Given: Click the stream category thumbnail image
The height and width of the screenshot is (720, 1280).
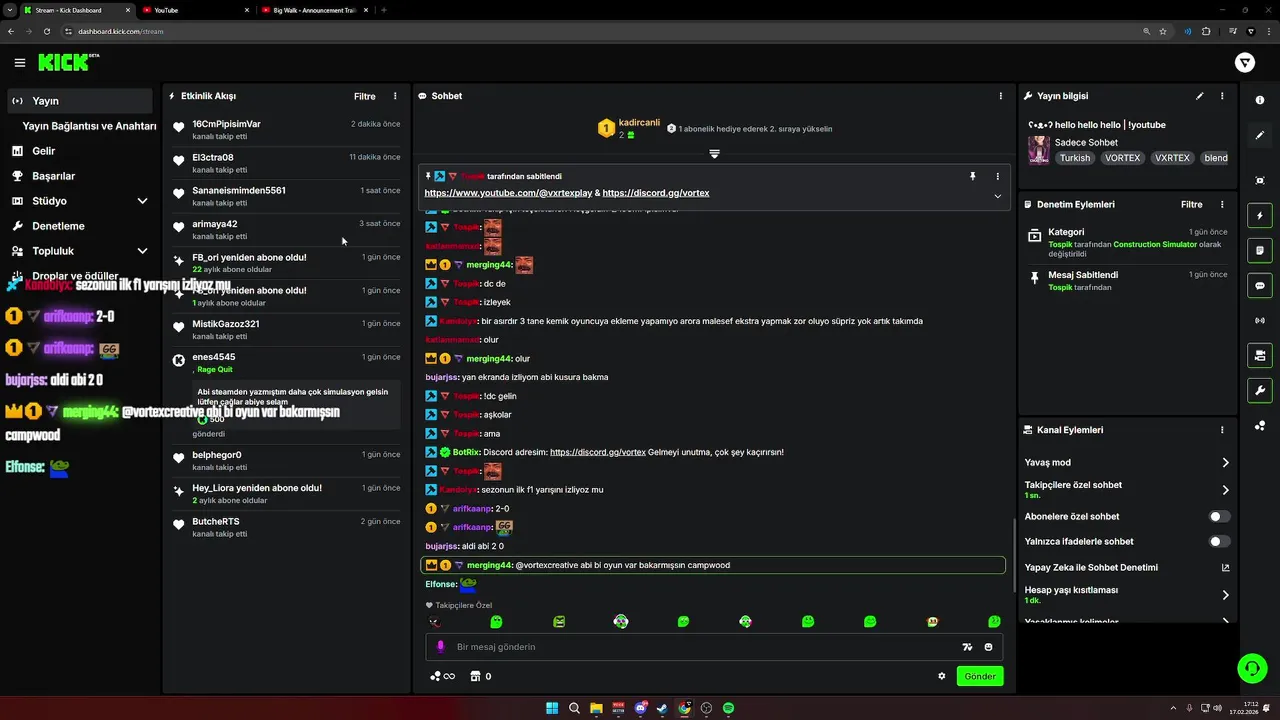Looking at the screenshot, I should click(1039, 150).
